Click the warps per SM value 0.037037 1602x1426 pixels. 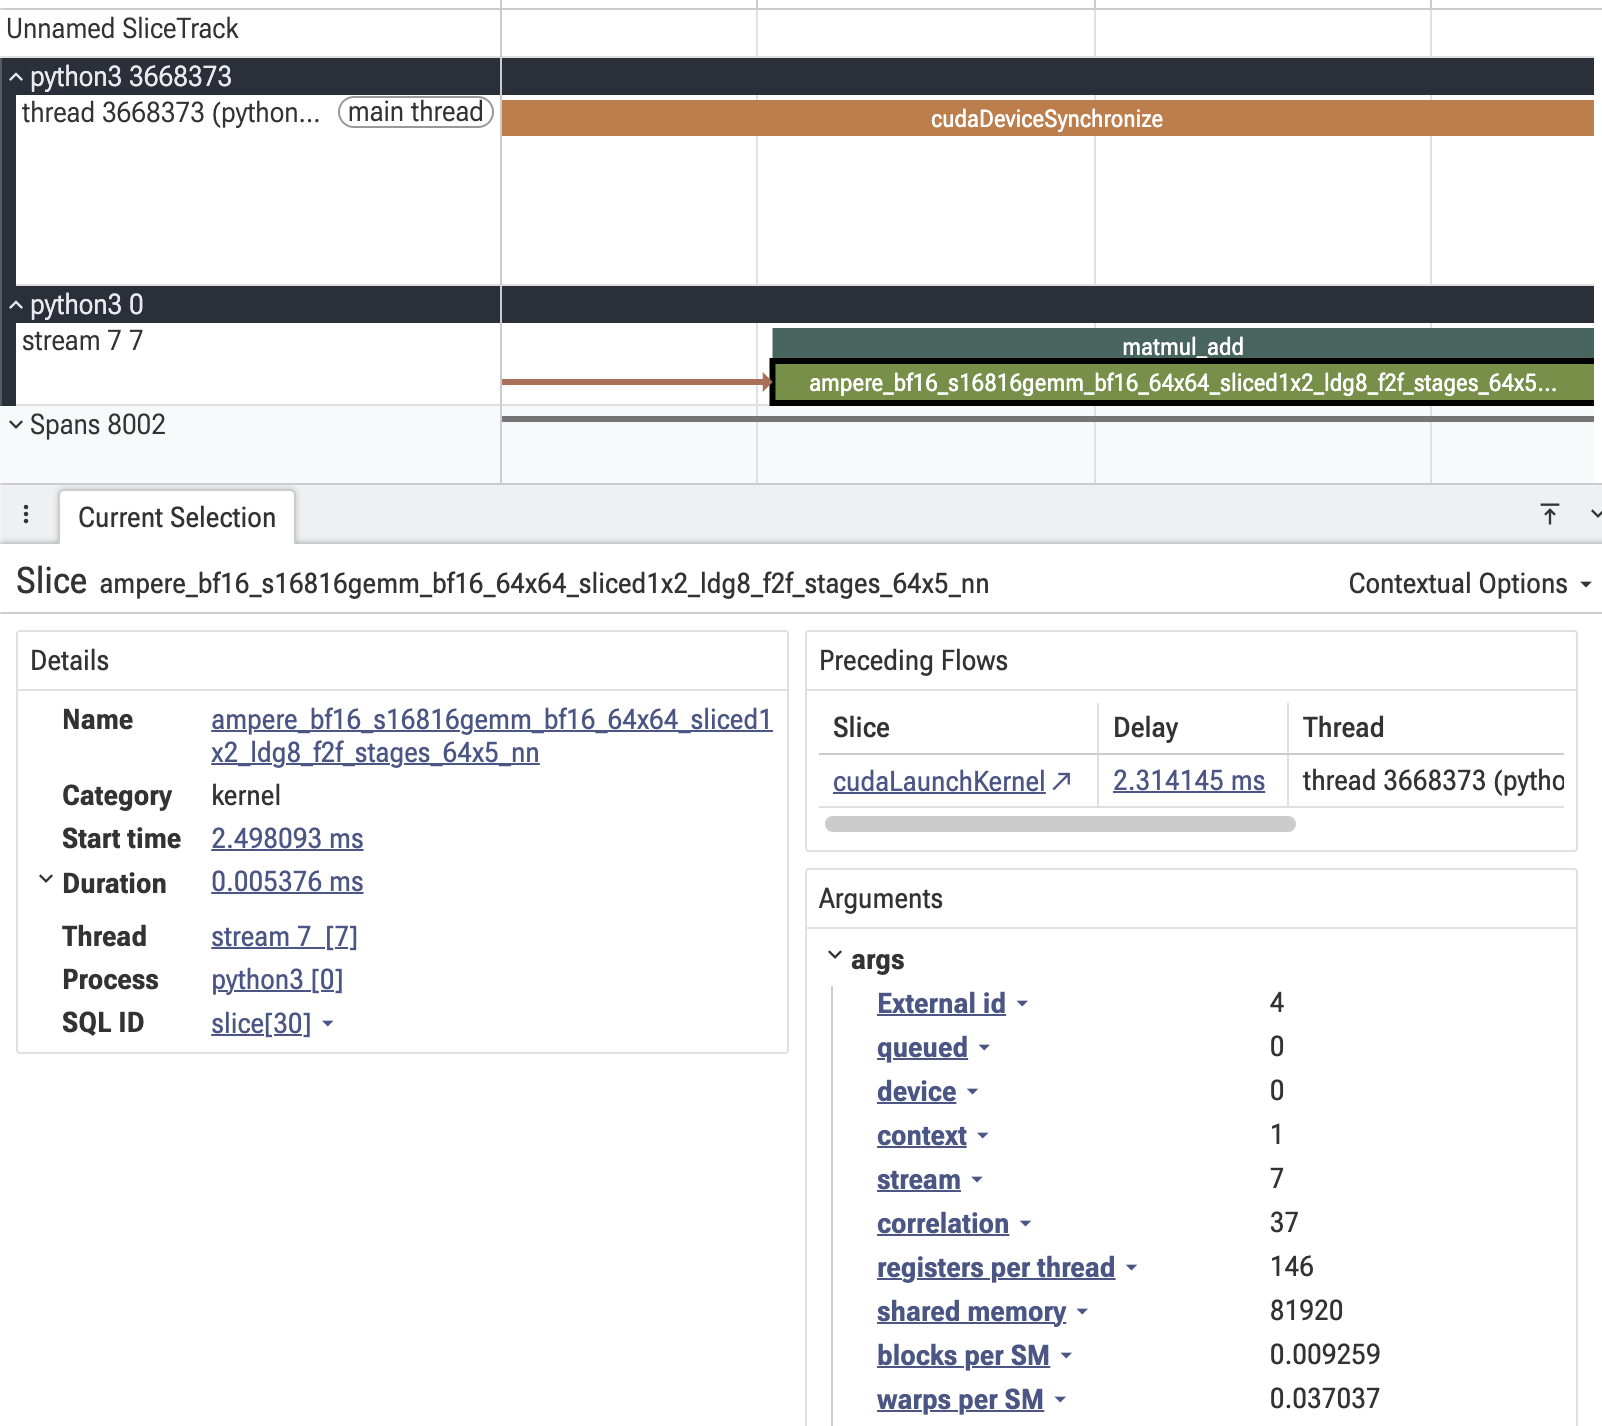pos(1325,1399)
